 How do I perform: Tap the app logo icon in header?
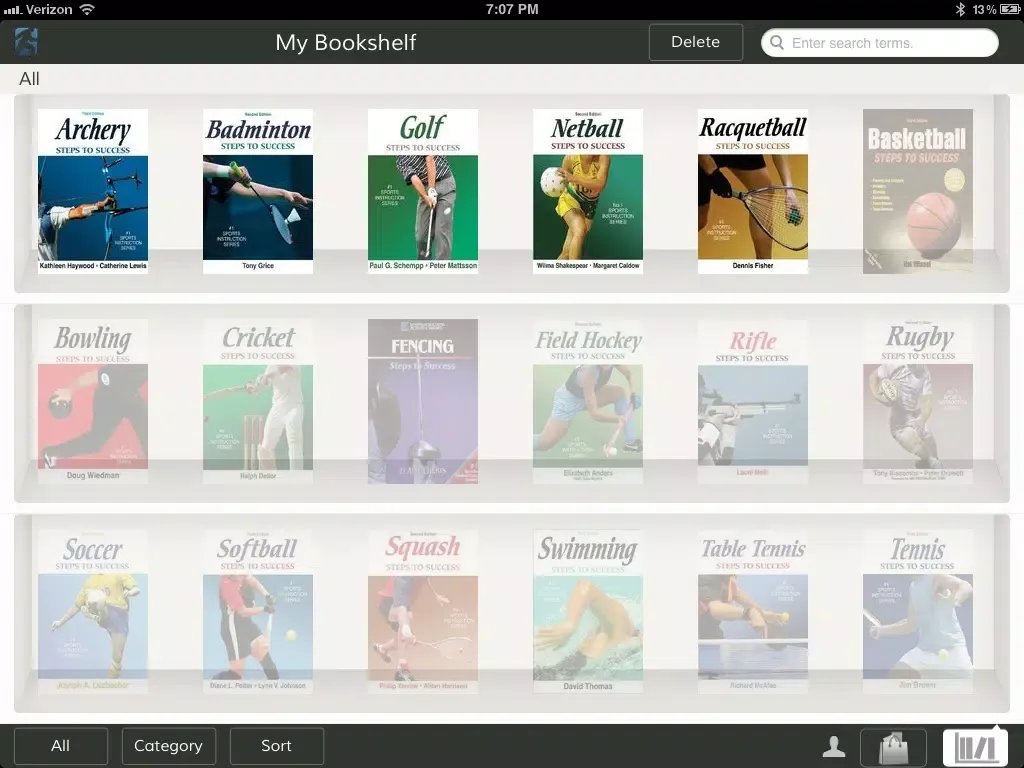coord(26,42)
